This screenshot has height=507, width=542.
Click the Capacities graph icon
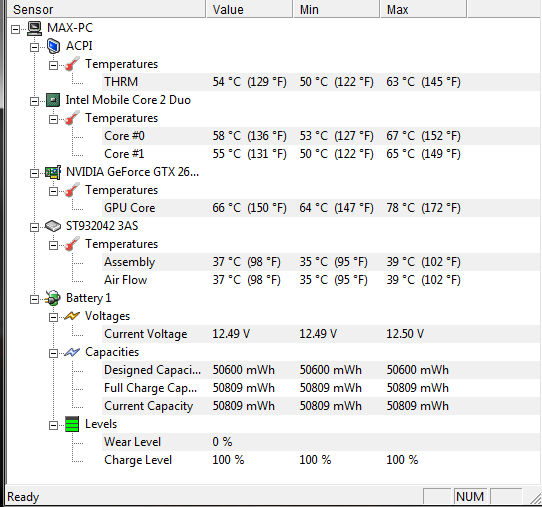click(x=72, y=352)
